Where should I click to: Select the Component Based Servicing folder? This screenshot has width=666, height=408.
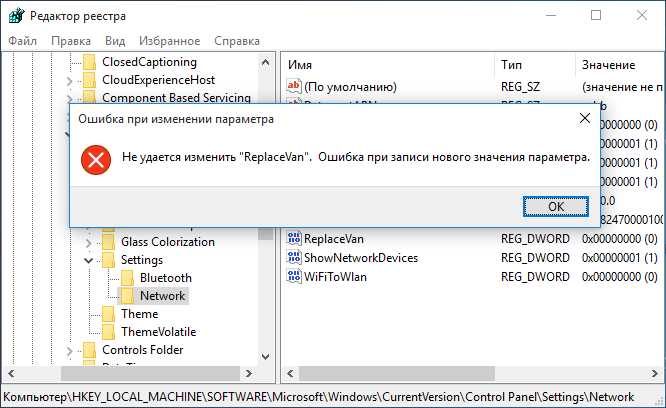coord(176,98)
